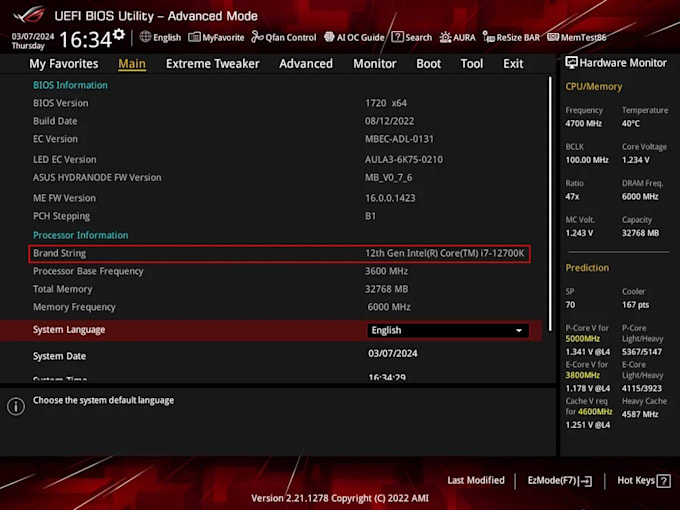
Task: Click the CPU/Memory section heading
Action: click(593, 87)
